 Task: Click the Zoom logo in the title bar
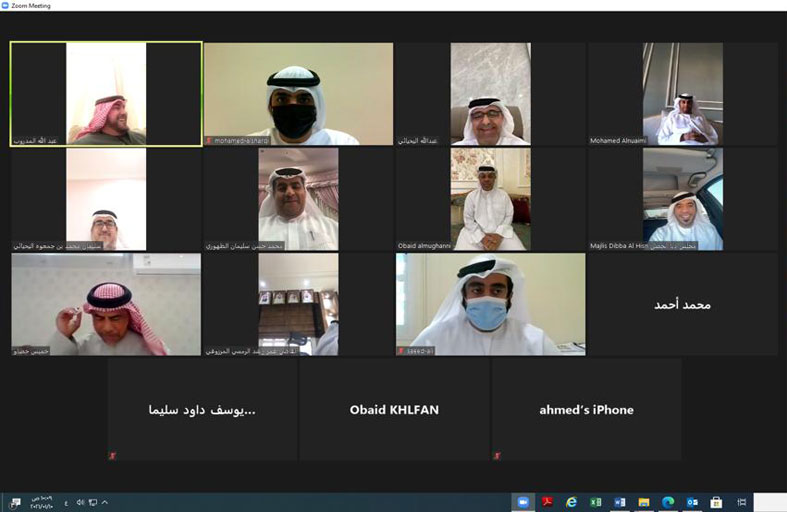(5, 6)
